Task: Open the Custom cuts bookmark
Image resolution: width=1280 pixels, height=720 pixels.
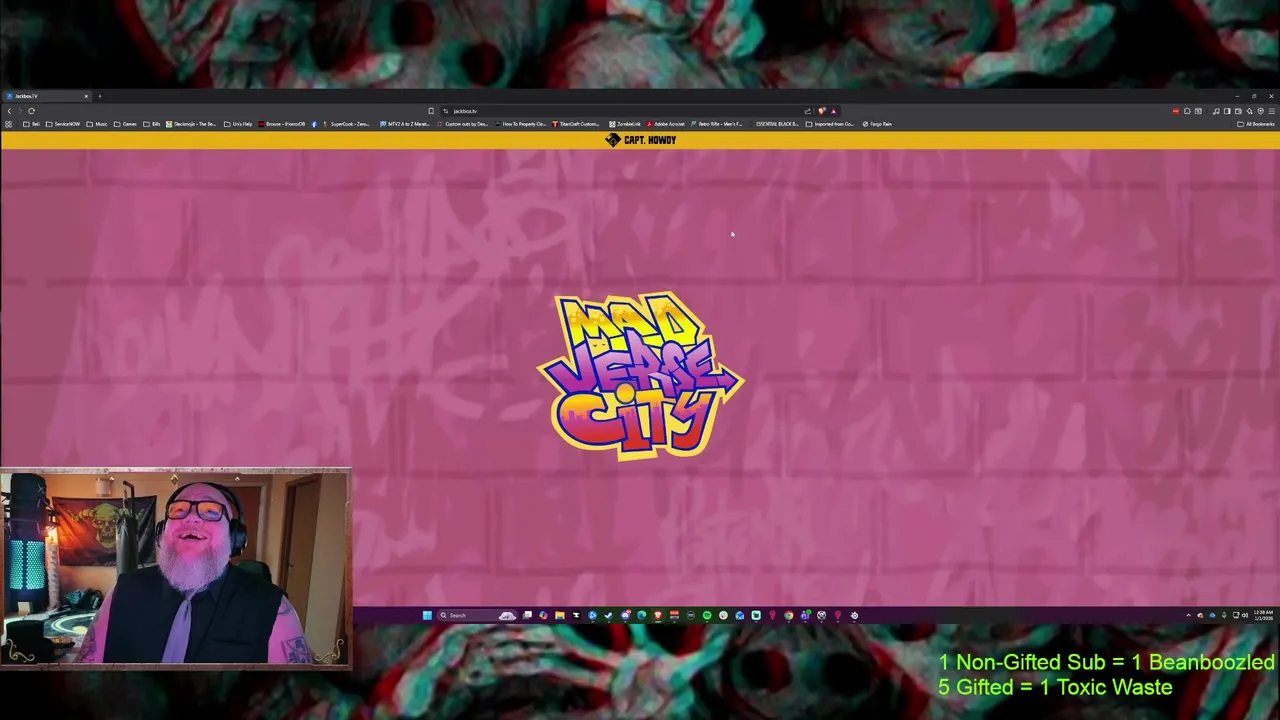Action: tap(462, 124)
